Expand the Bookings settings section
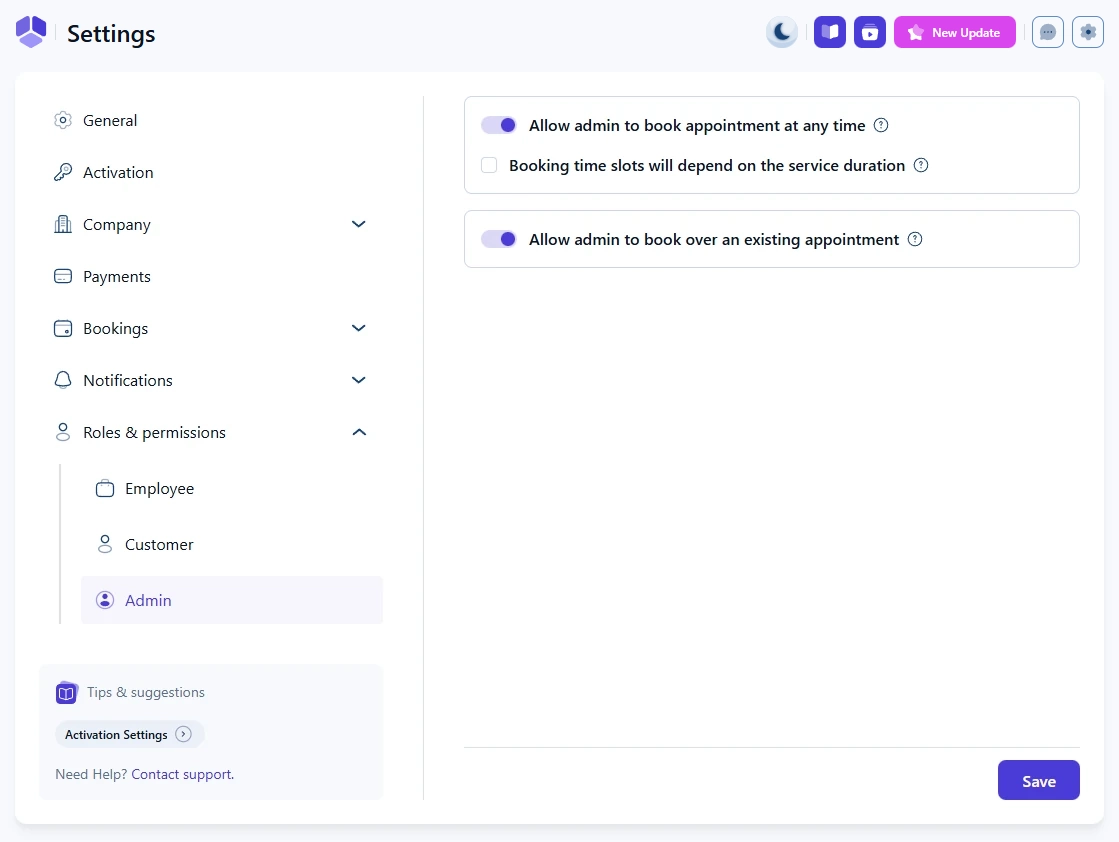Viewport: 1119px width, 842px height. (359, 328)
